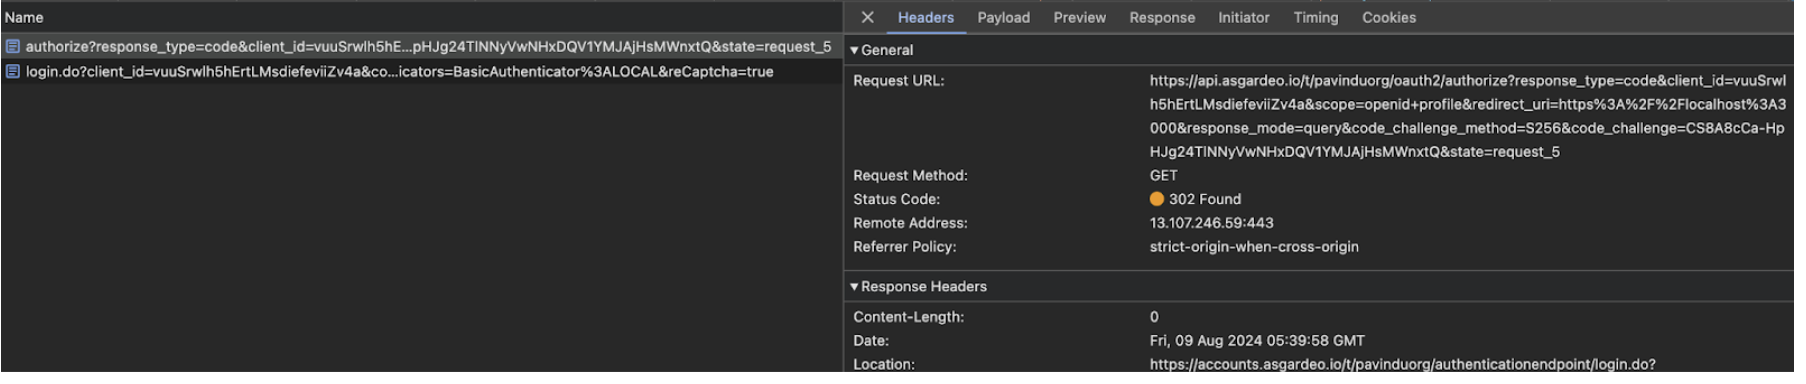The image size is (1806, 384).
Task: Click the Request URL value
Action: (x=1467, y=116)
